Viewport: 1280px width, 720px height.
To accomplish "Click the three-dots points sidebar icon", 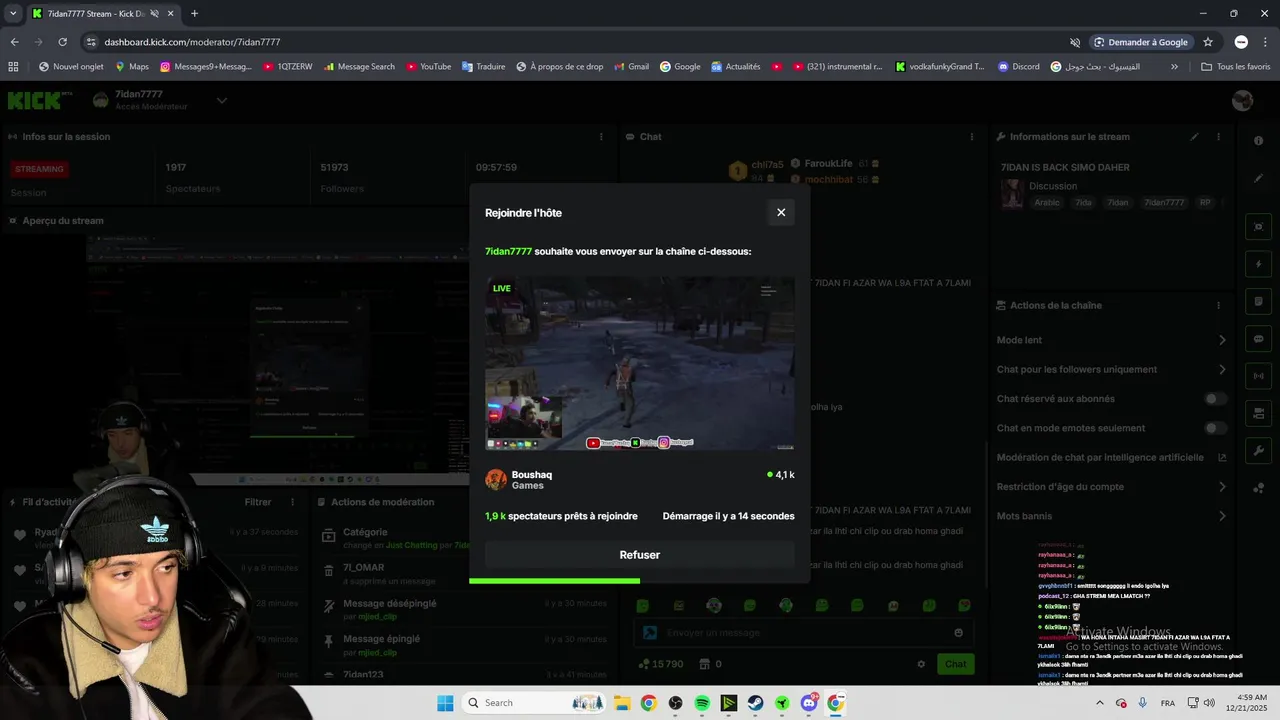I will pyautogui.click(x=1259, y=488).
